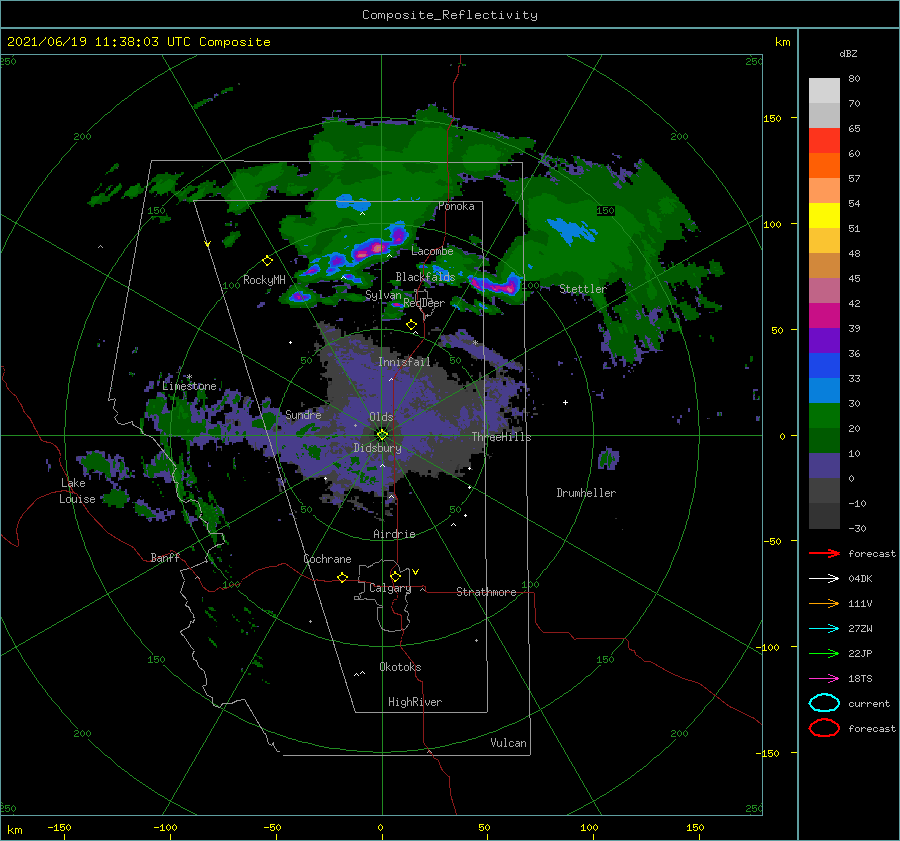Select the Stettler label
Image resolution: width=900 pixels, height=841 pixels.
pyautogui.click(x=583, y=289)
